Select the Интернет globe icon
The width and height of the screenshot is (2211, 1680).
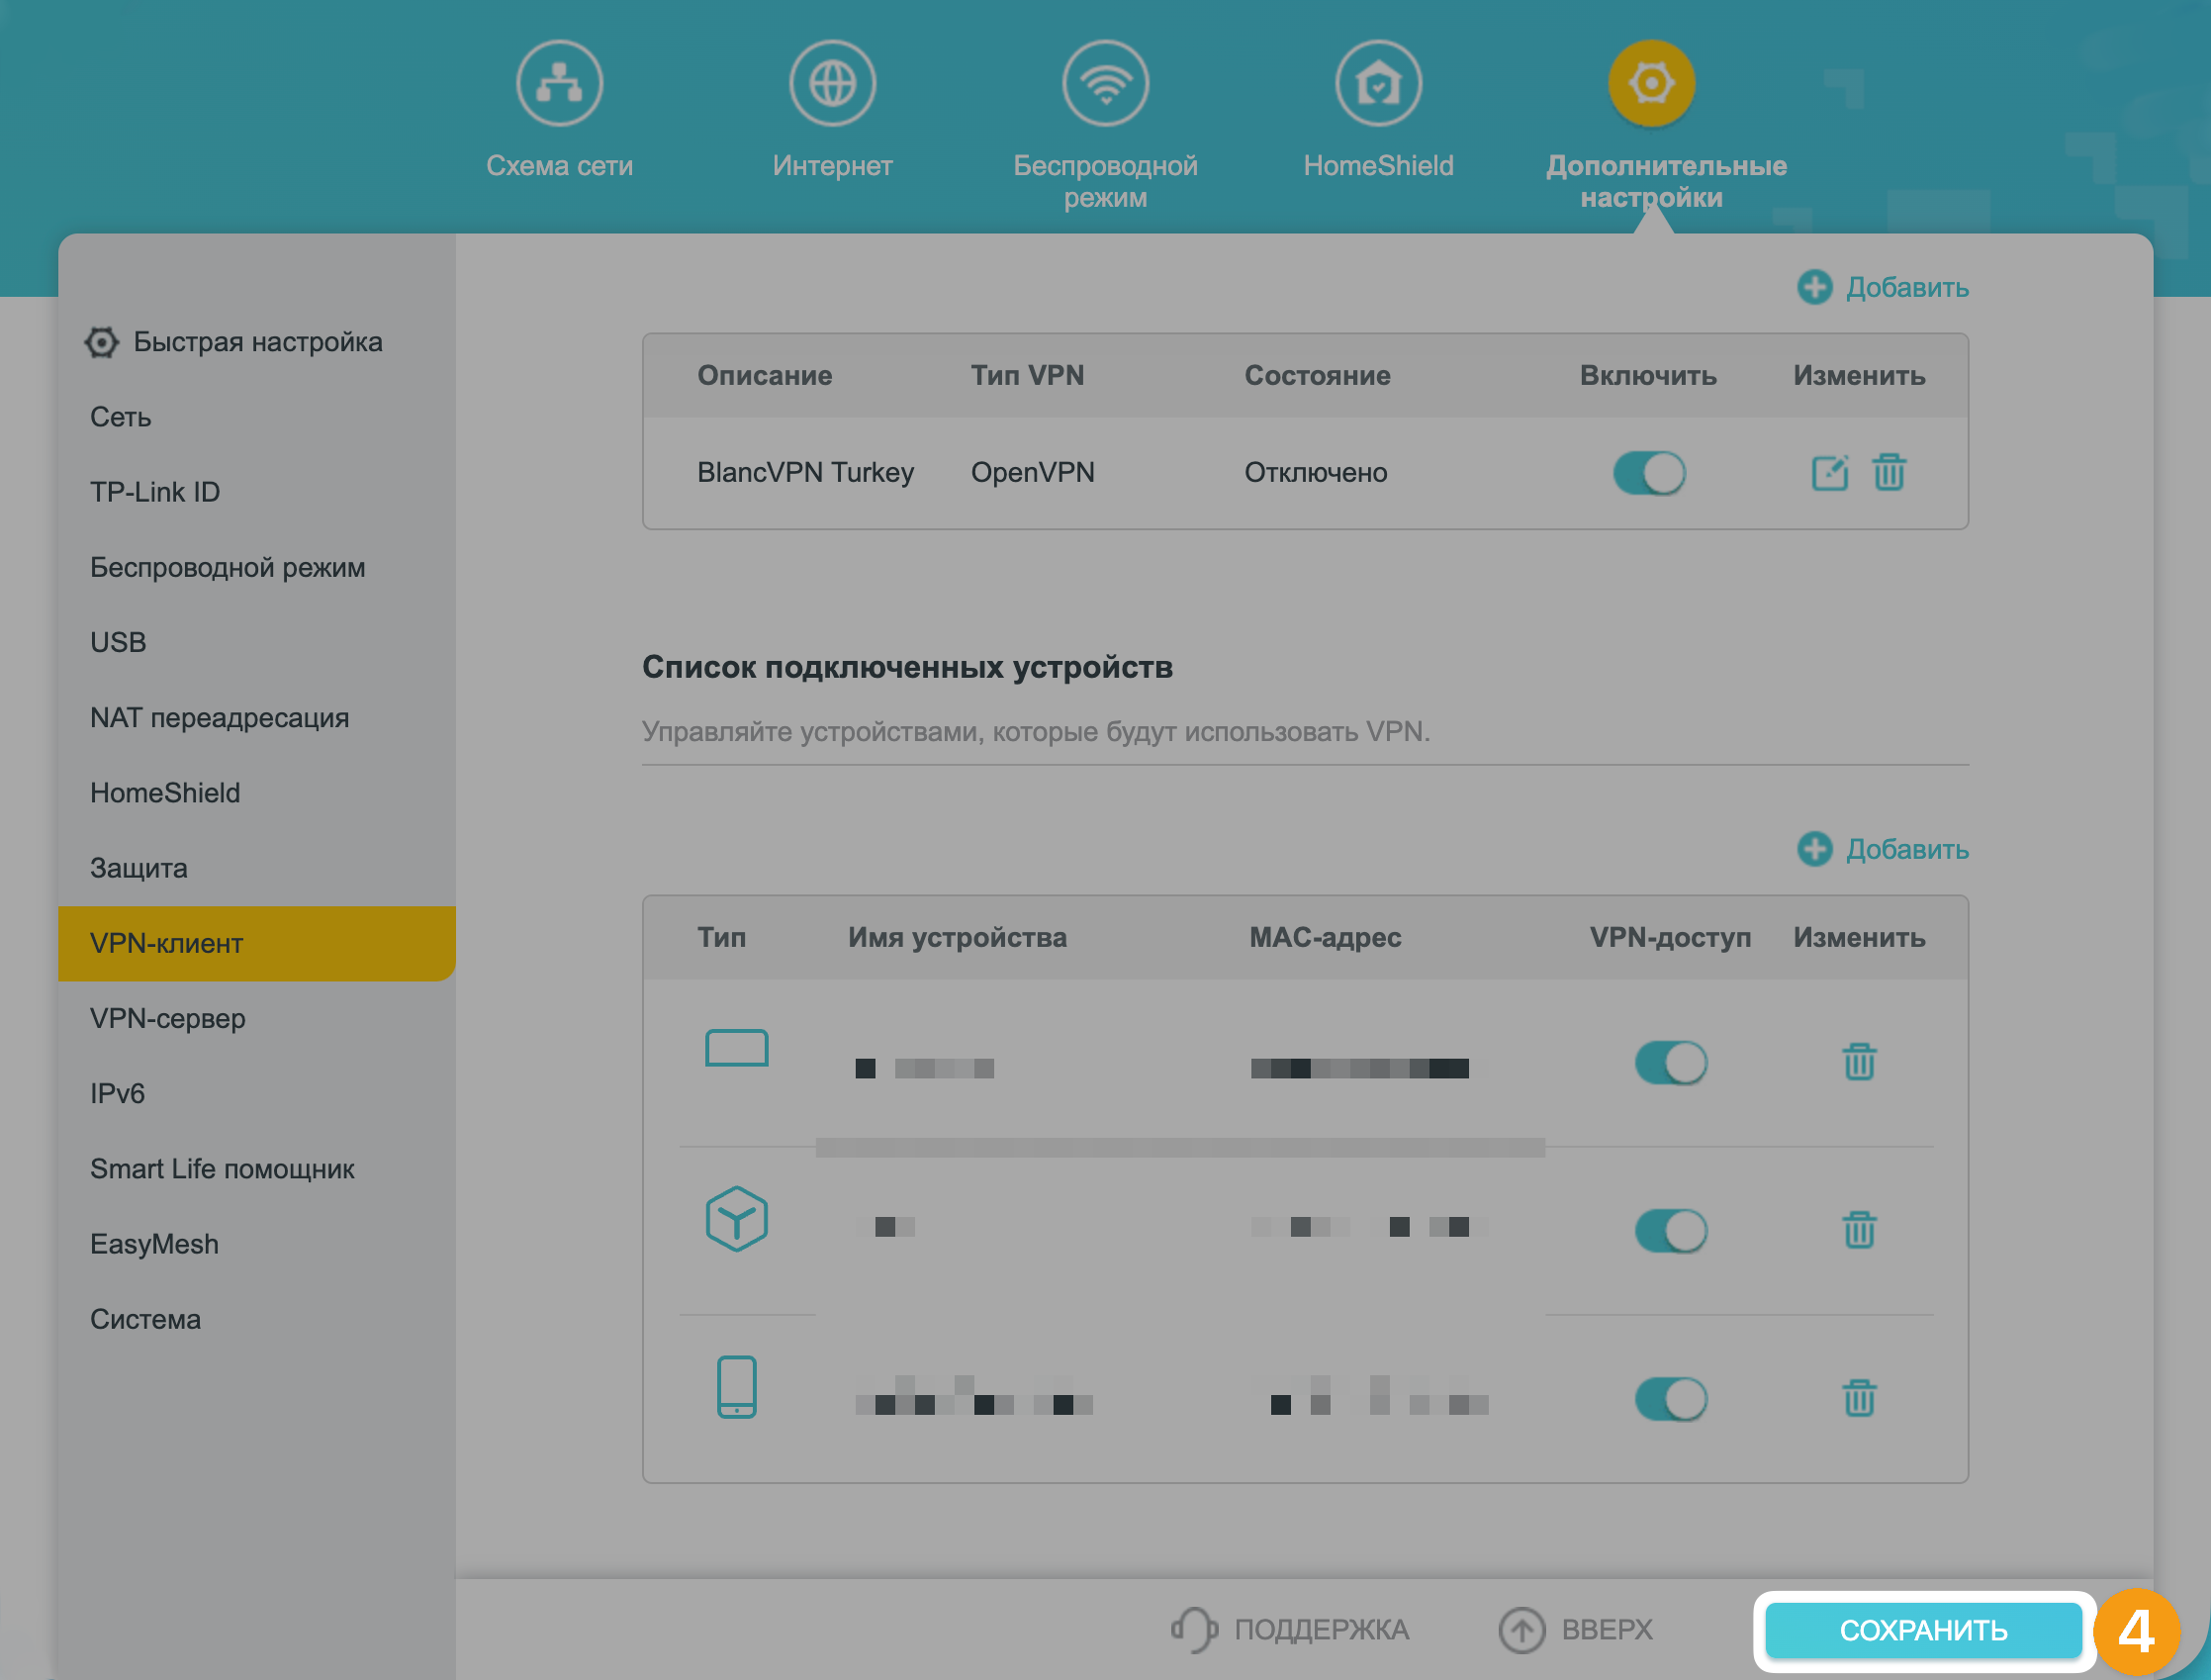tap(832, 83)
